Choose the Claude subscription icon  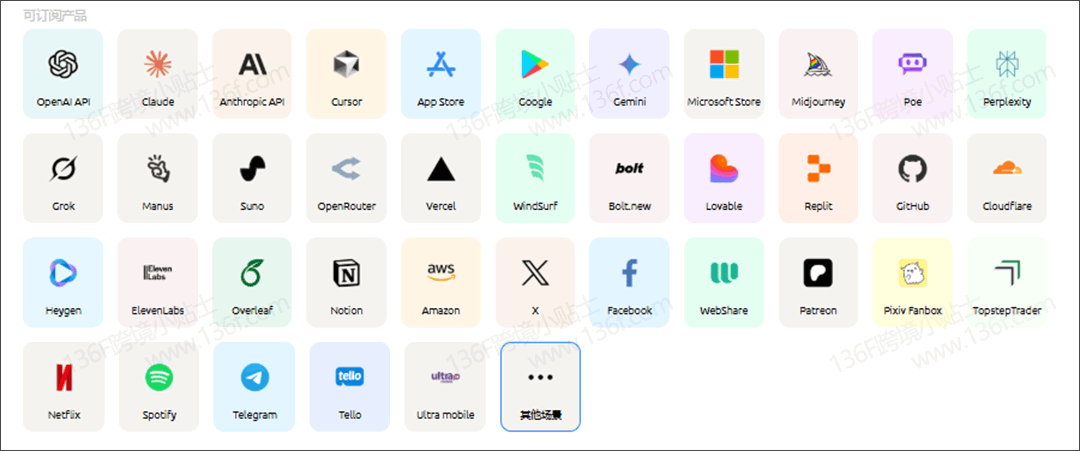click(x=158, y=64)
